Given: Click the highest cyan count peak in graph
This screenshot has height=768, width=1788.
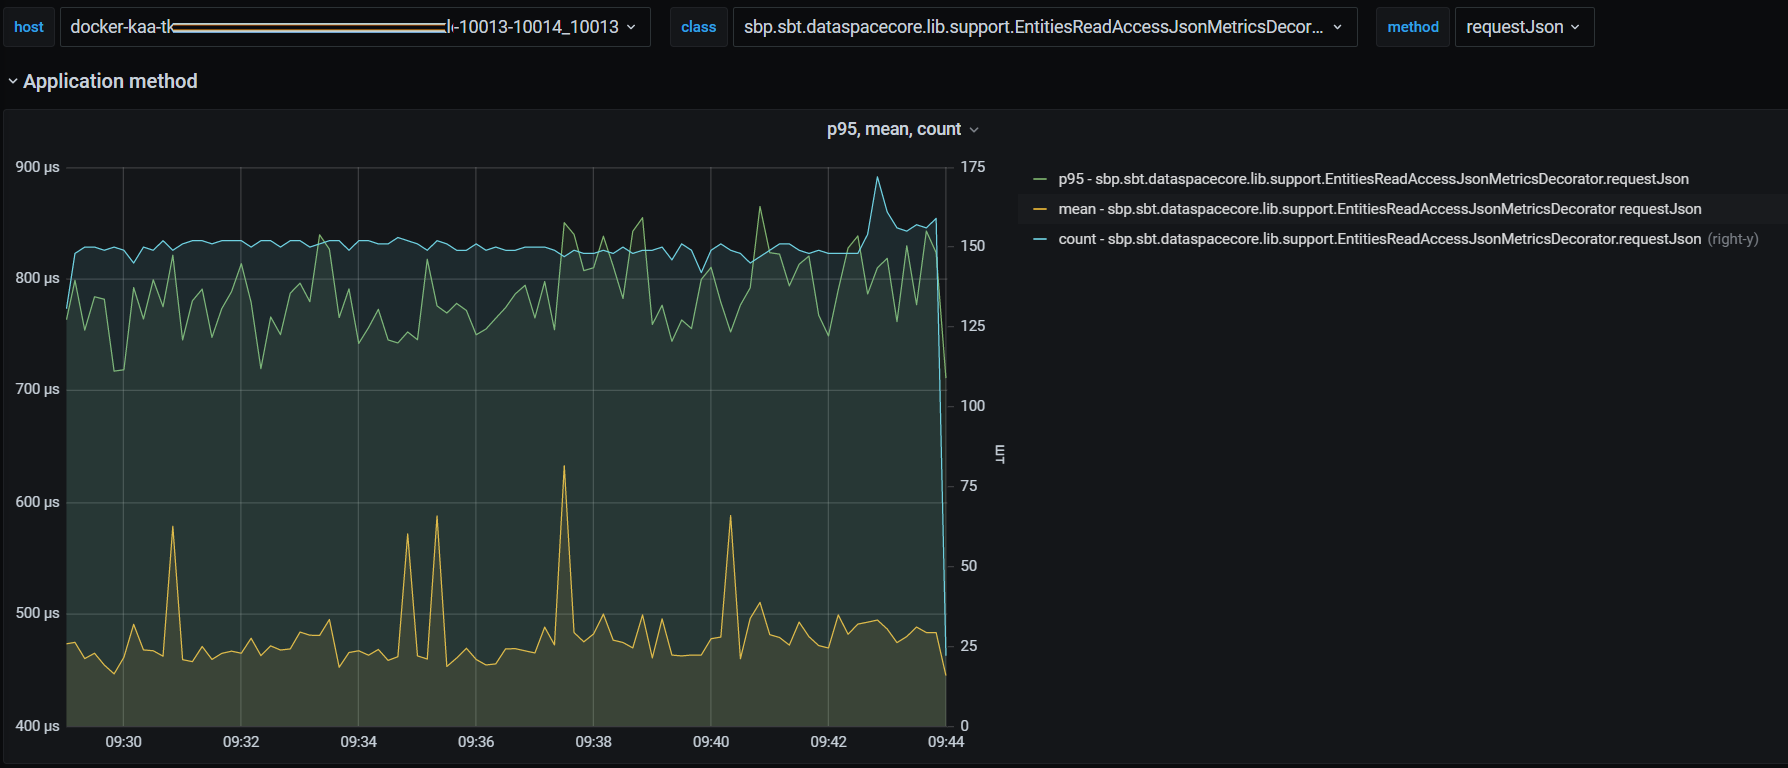Looking at the screenshot, I should click(877, 178).
